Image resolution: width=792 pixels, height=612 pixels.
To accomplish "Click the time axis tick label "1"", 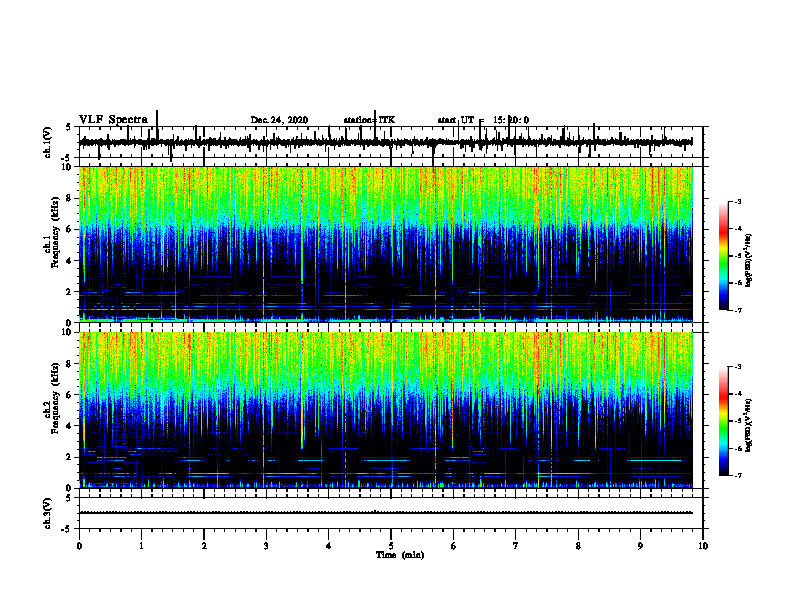I will click(x=141, y=546).
